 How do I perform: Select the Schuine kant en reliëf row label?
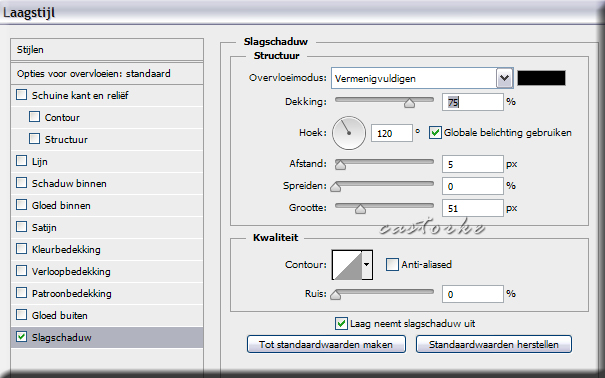pyautogui.click(x=80, y=96)
